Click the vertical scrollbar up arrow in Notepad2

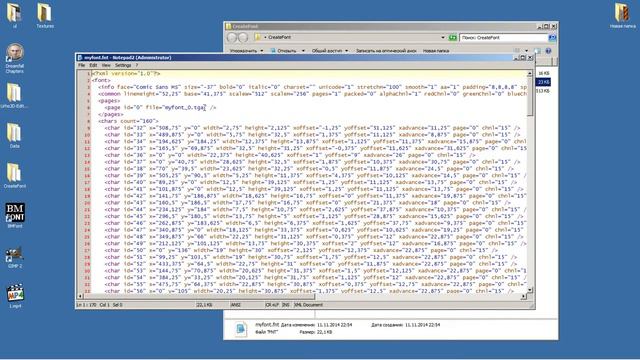[530, 73]
